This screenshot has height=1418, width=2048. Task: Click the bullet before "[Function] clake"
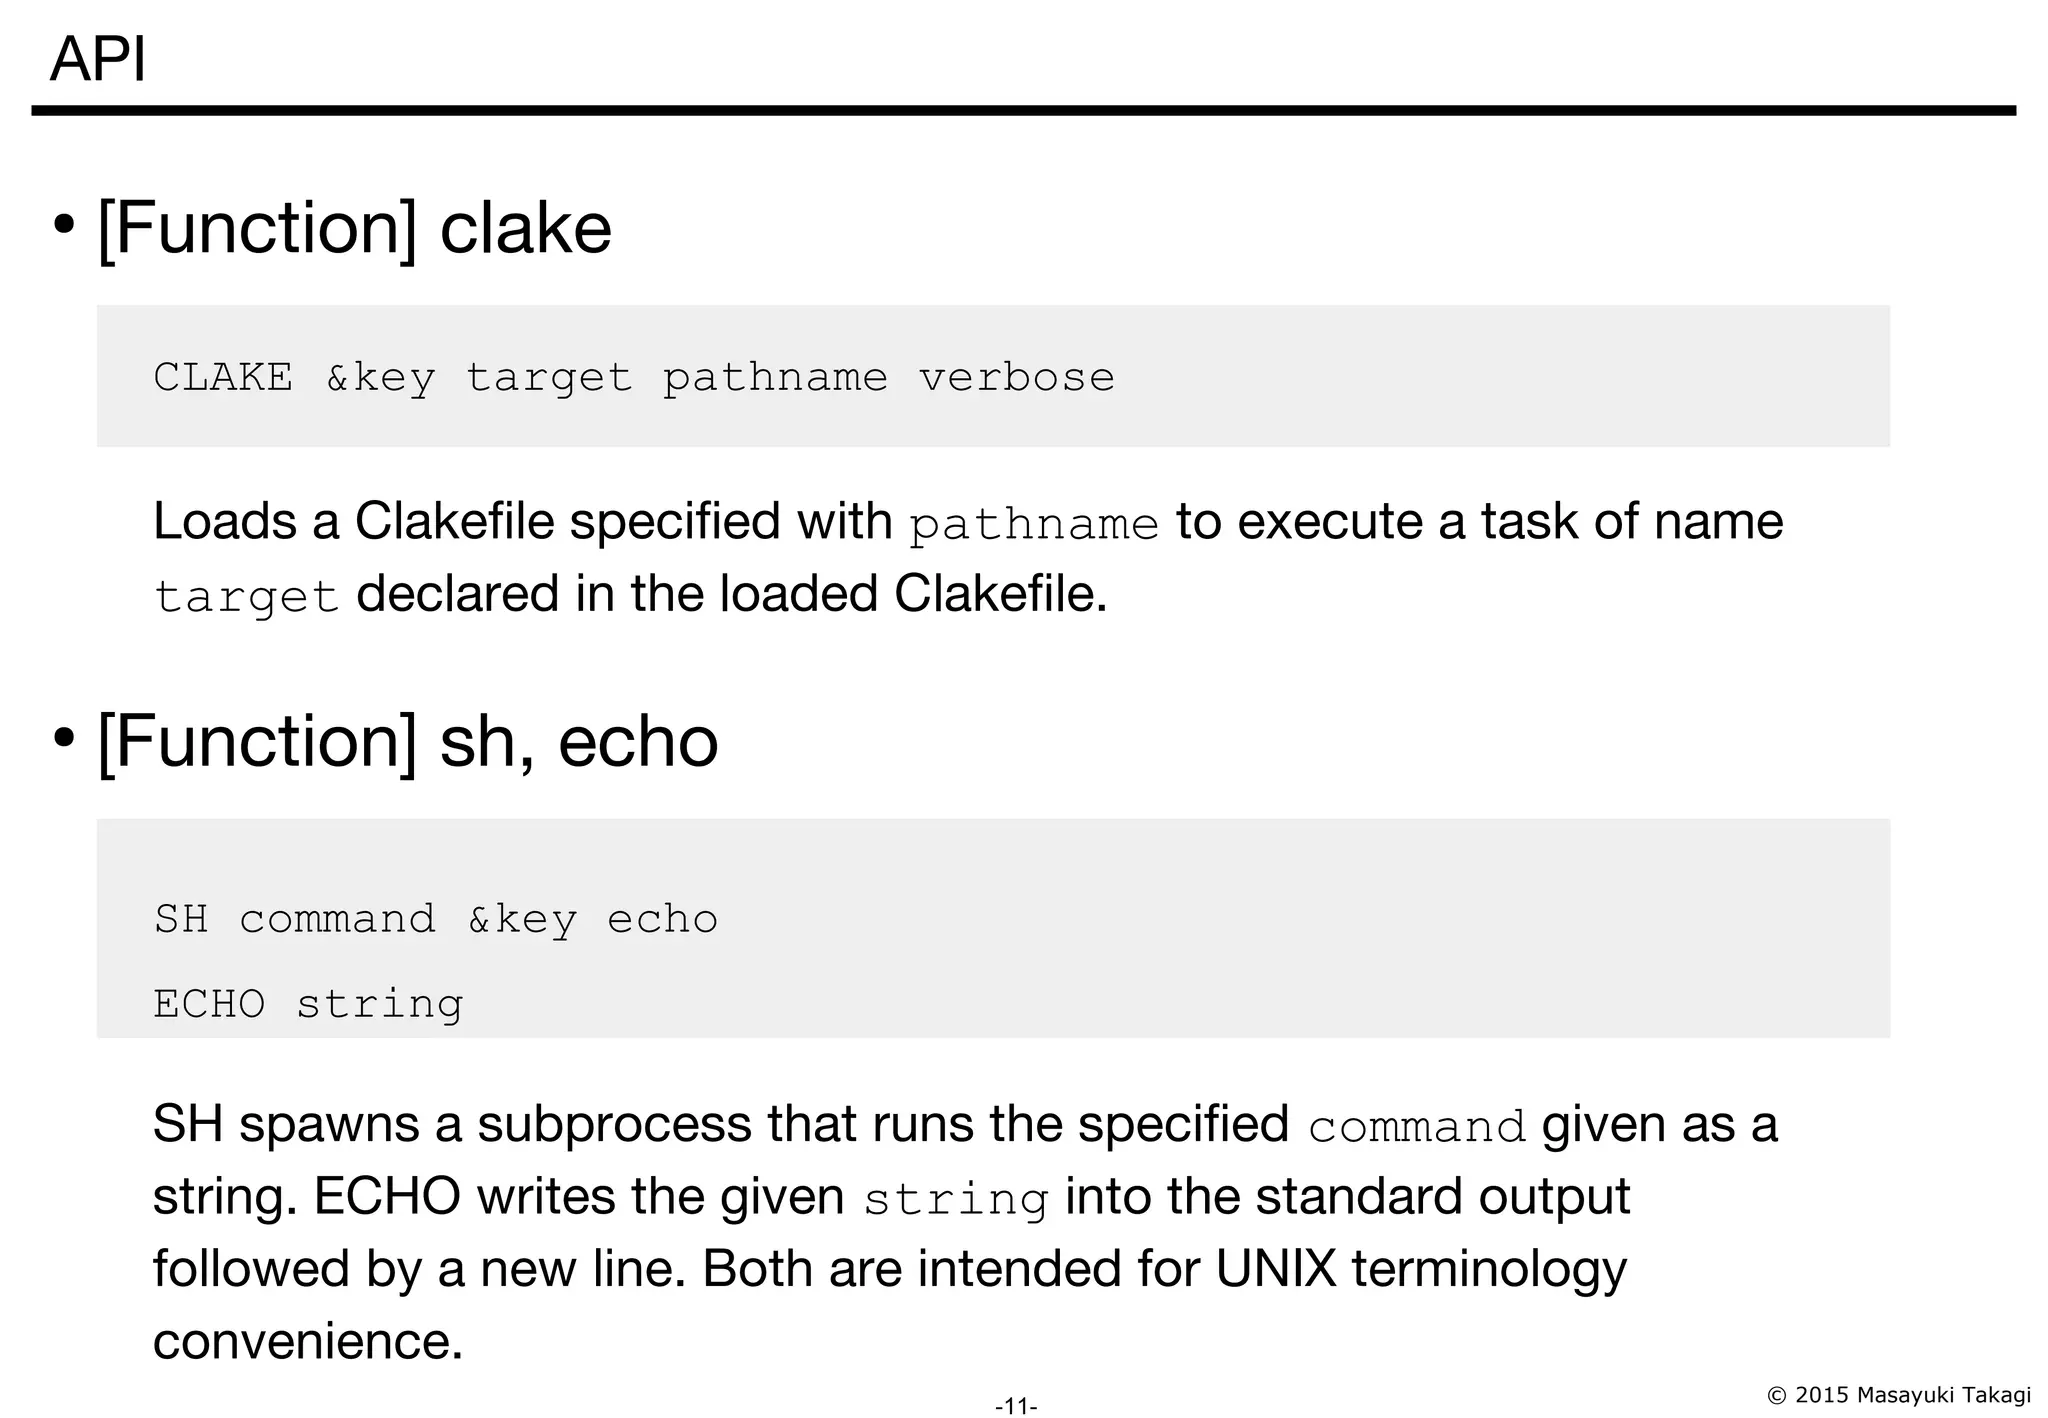point(64,226)
